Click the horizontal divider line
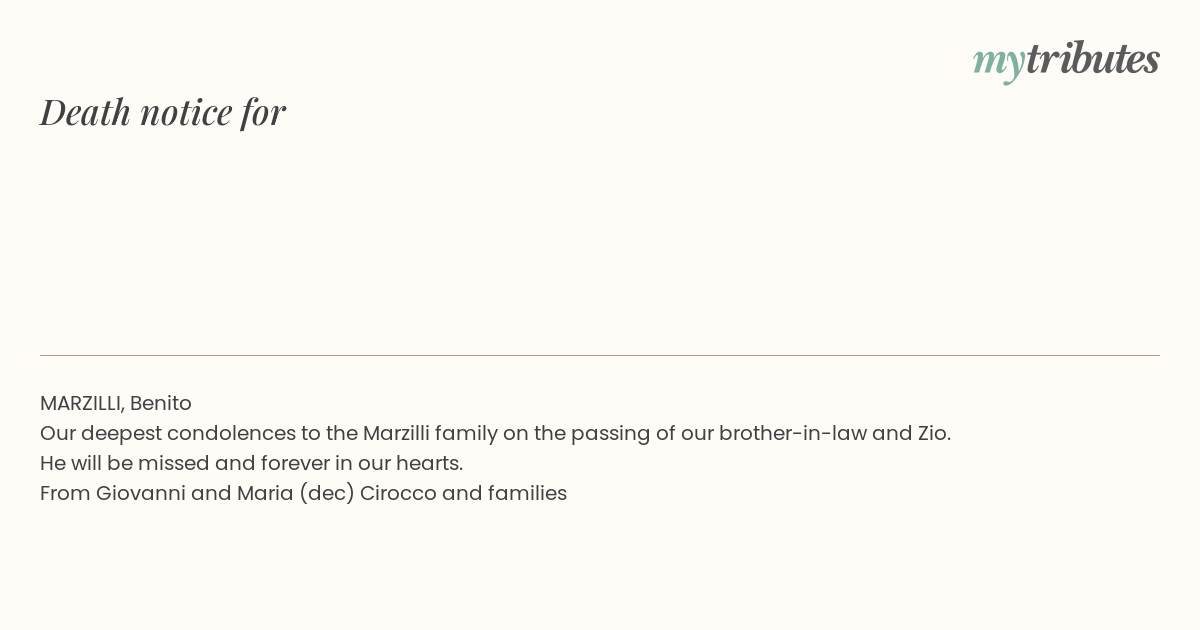This screenshot has width=1200, height=630. coord(600,355)
